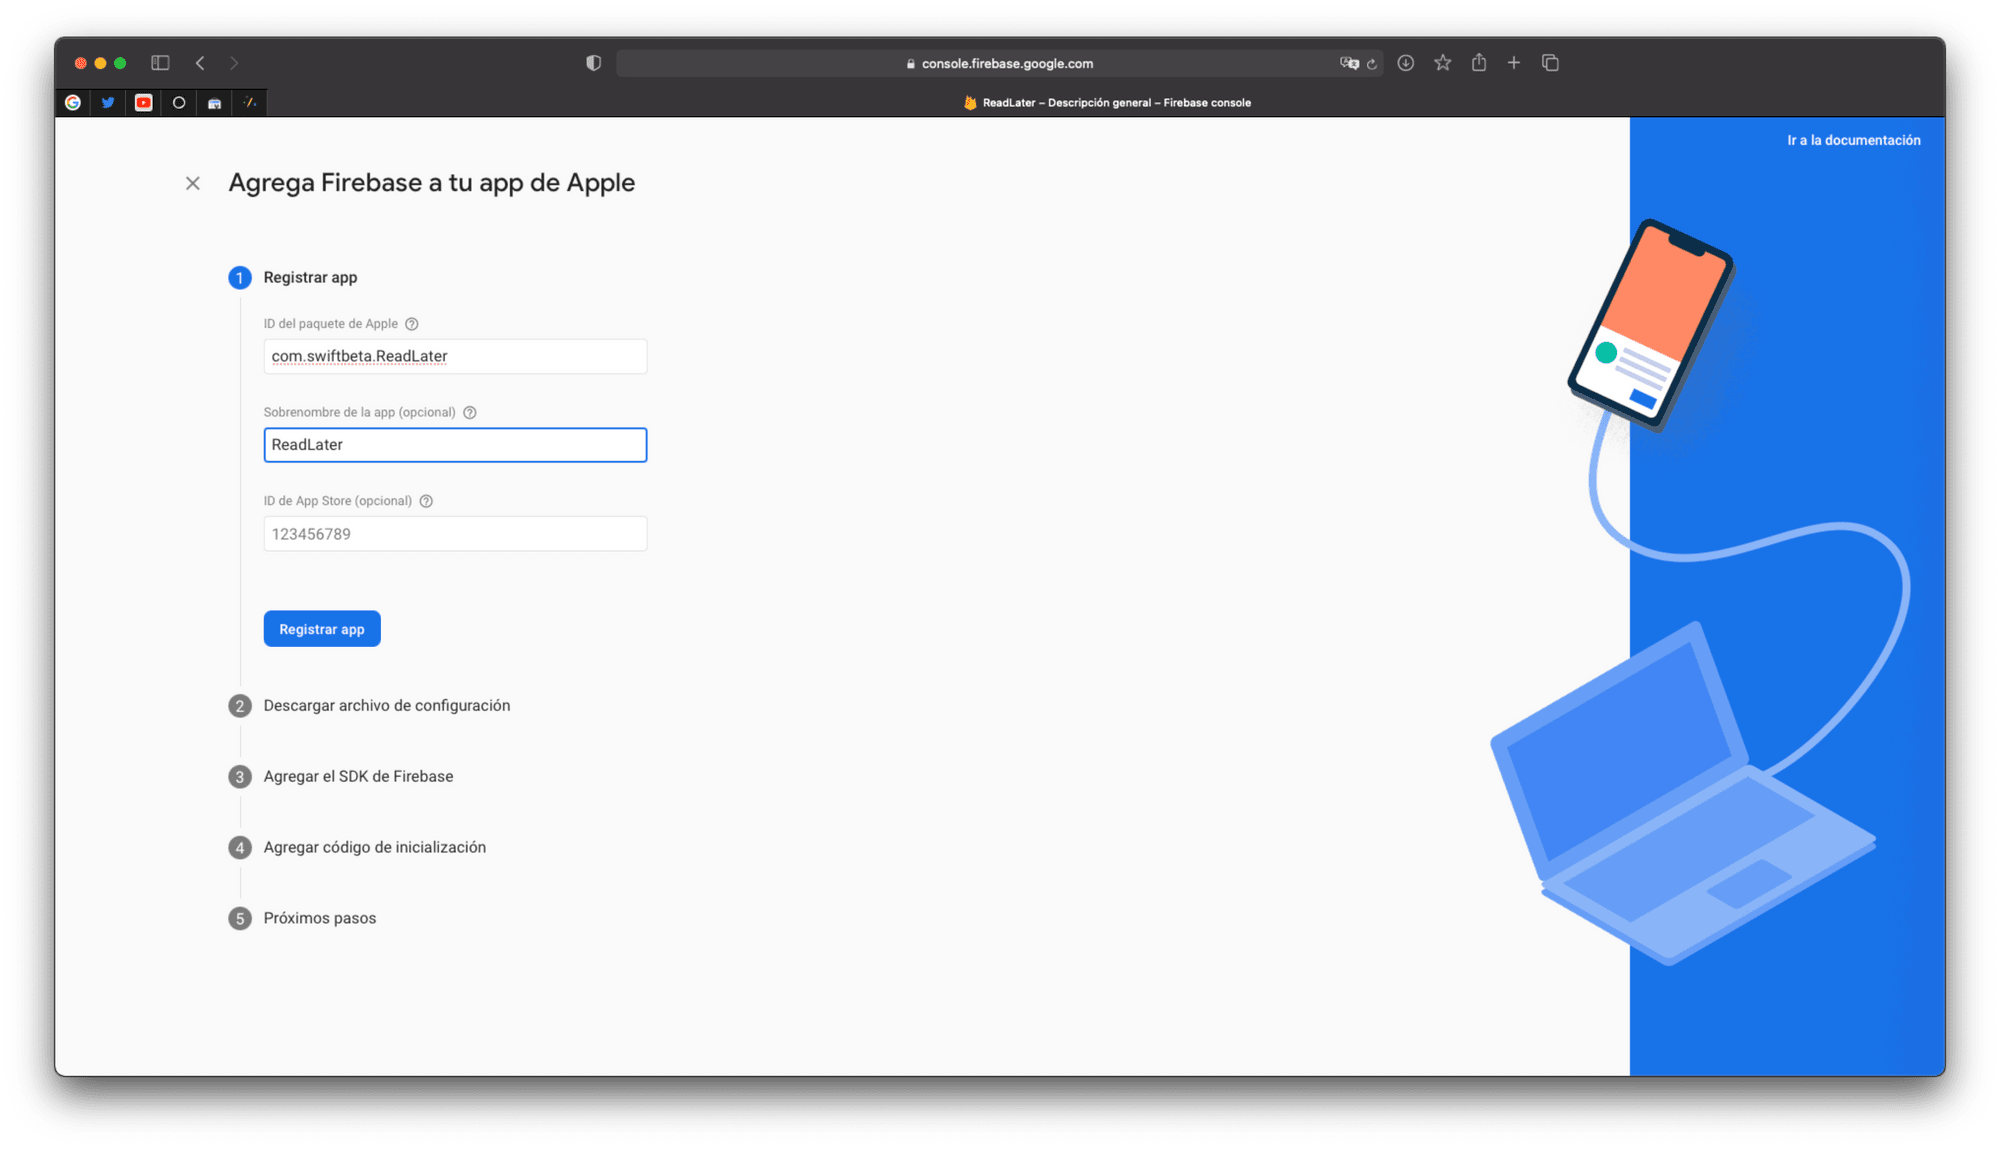Click the lock icon beside the URL

910,64
